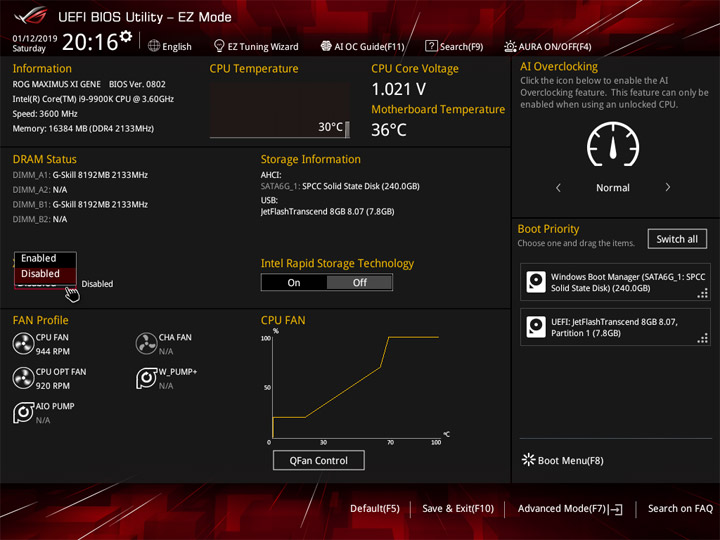The height and width of the screenshot is (540, 720).
Task: Click the 01/12/2019 date
Action: (35, 38)
